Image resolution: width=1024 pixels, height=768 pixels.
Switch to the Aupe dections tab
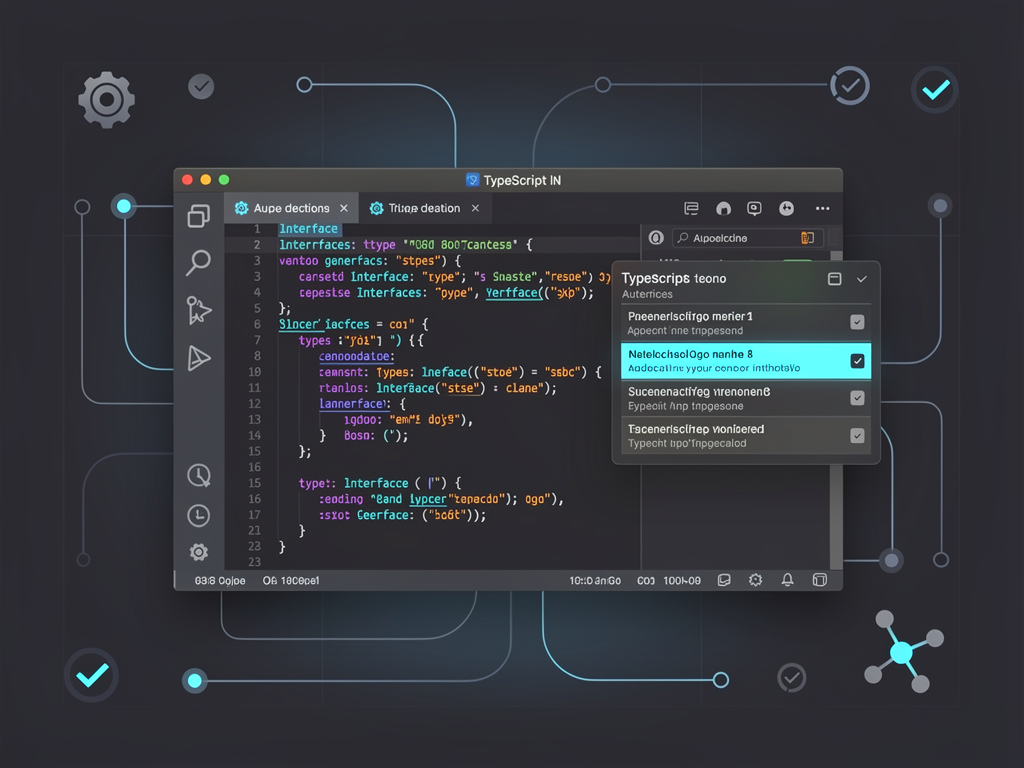291,208
